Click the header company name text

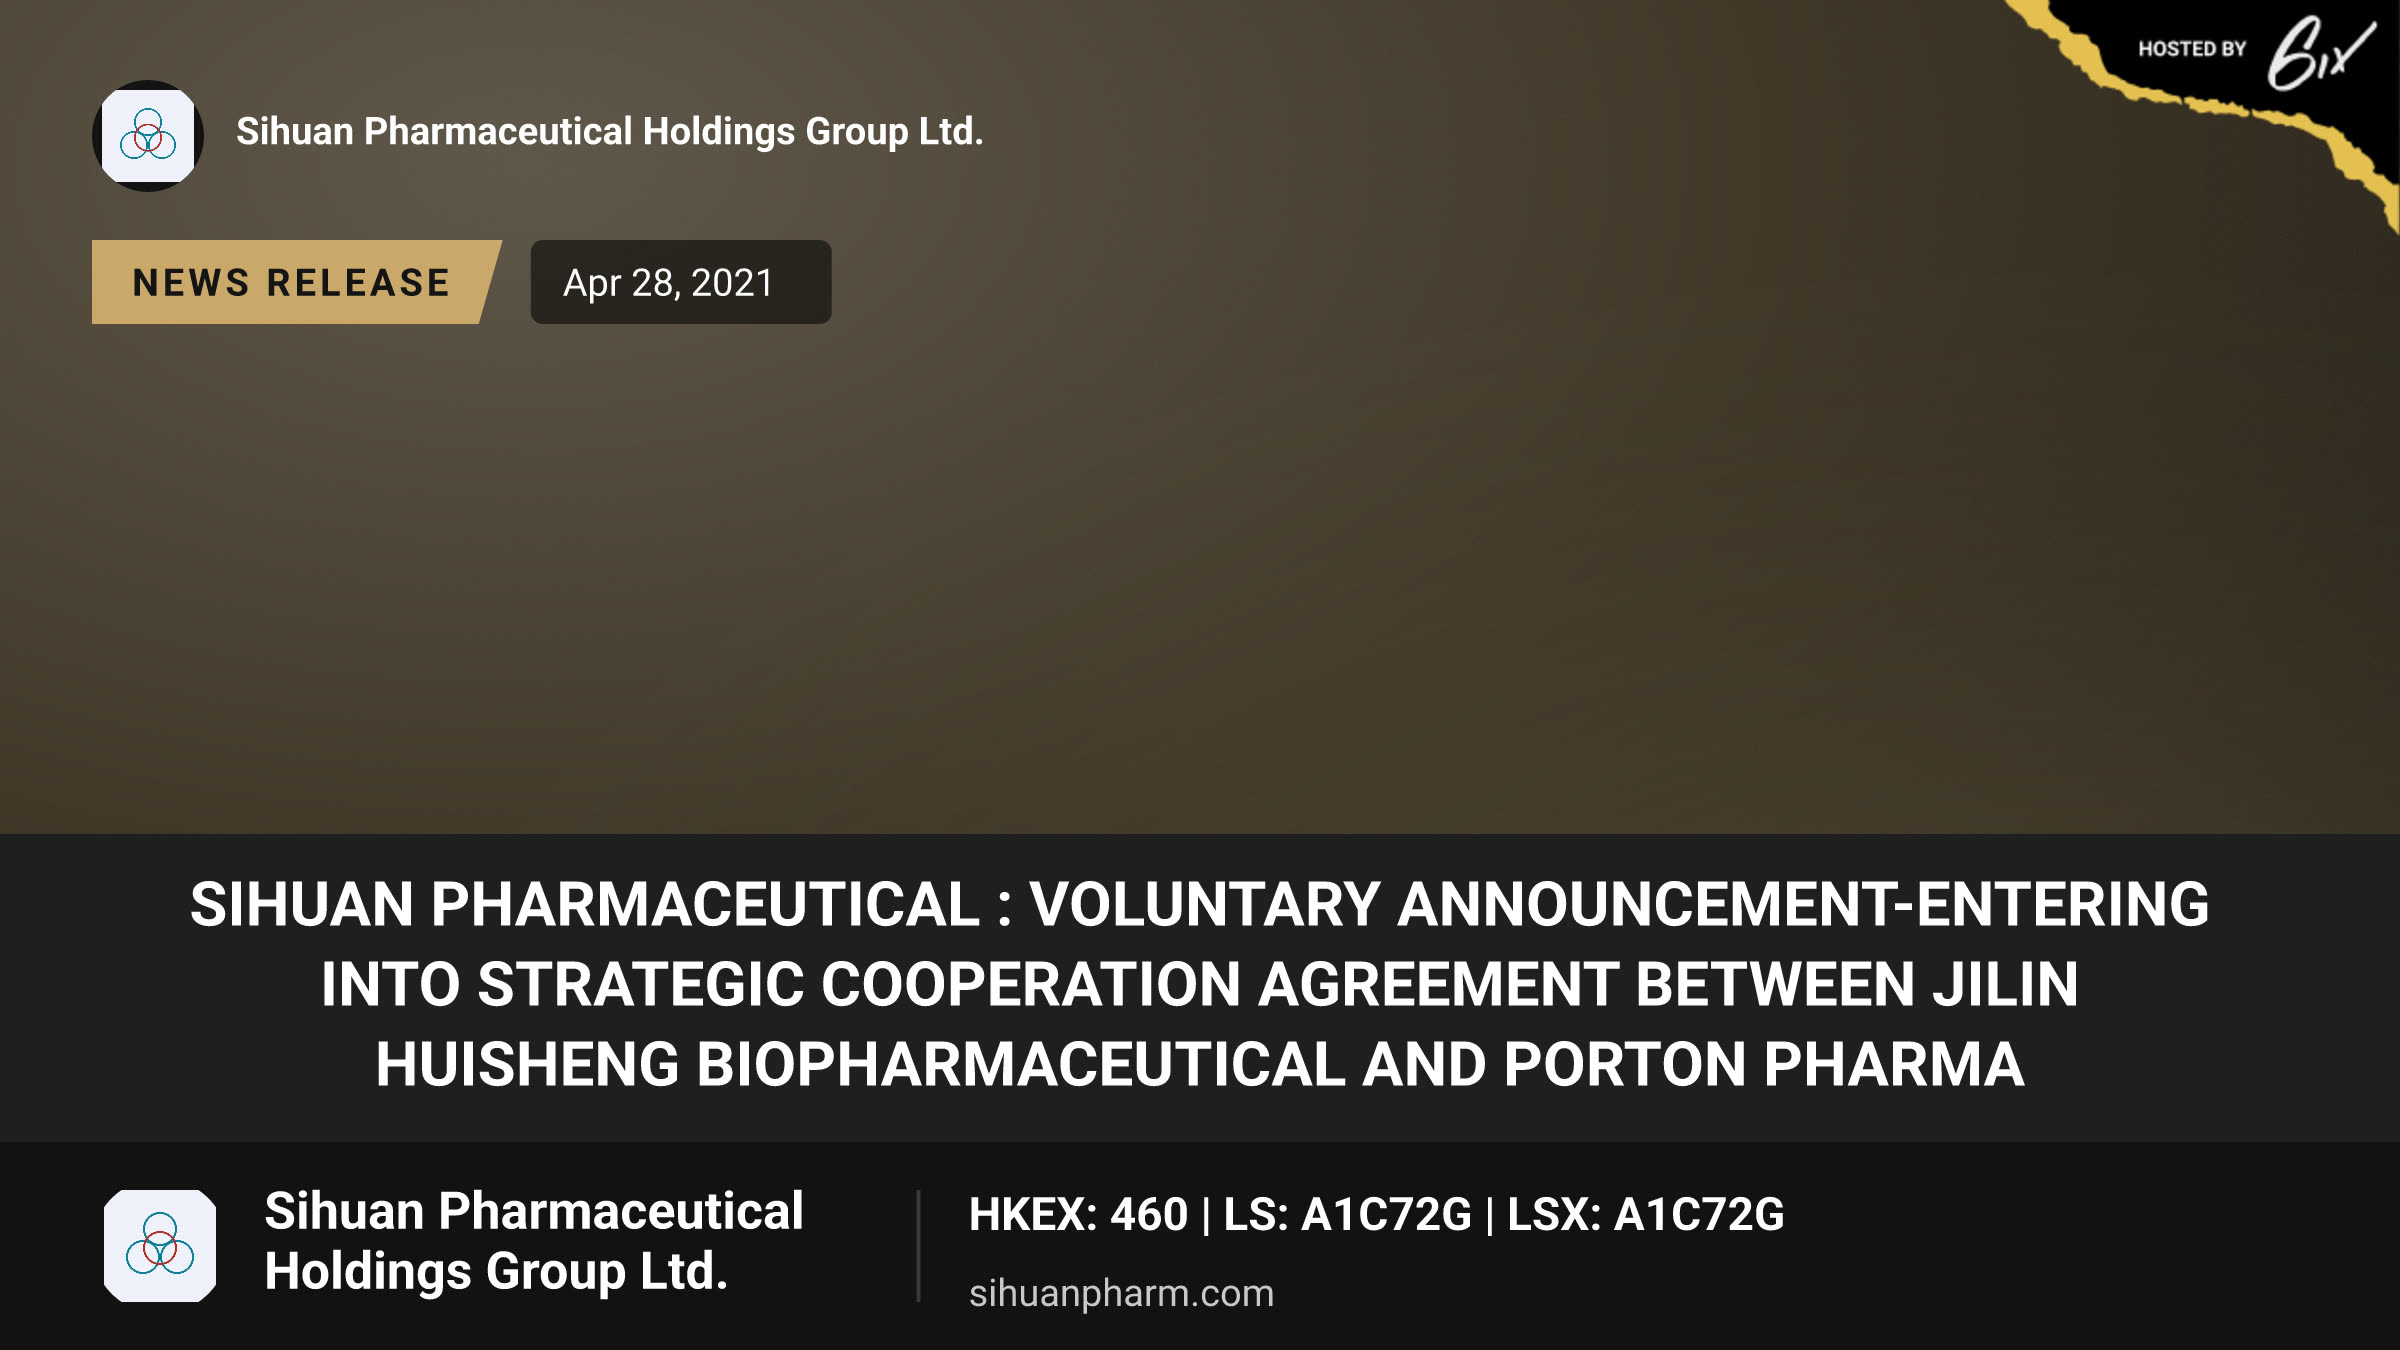[x=610, y=132]
